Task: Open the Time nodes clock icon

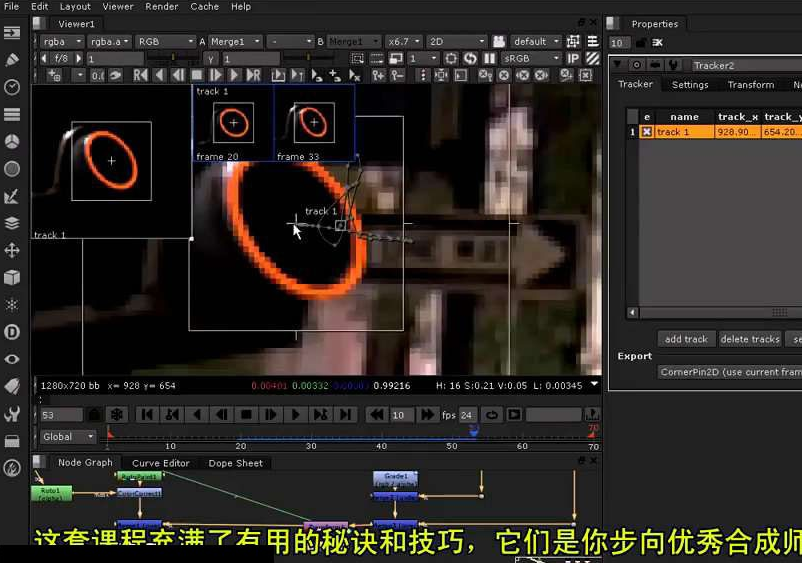Action: pos(12,87)
